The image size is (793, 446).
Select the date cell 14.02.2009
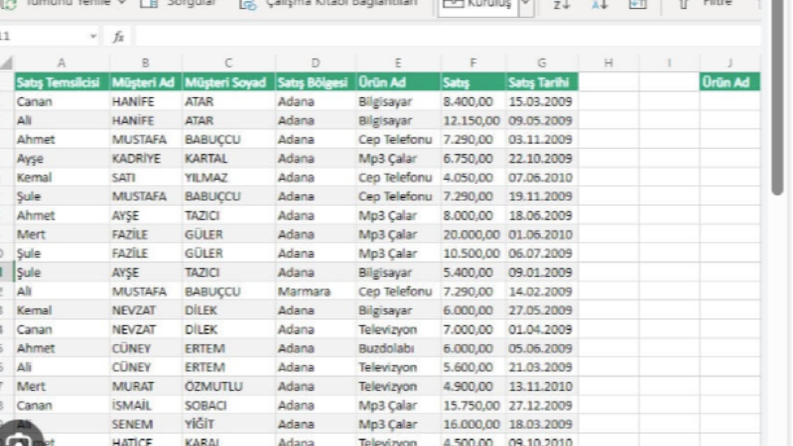(x=542, y=292)
